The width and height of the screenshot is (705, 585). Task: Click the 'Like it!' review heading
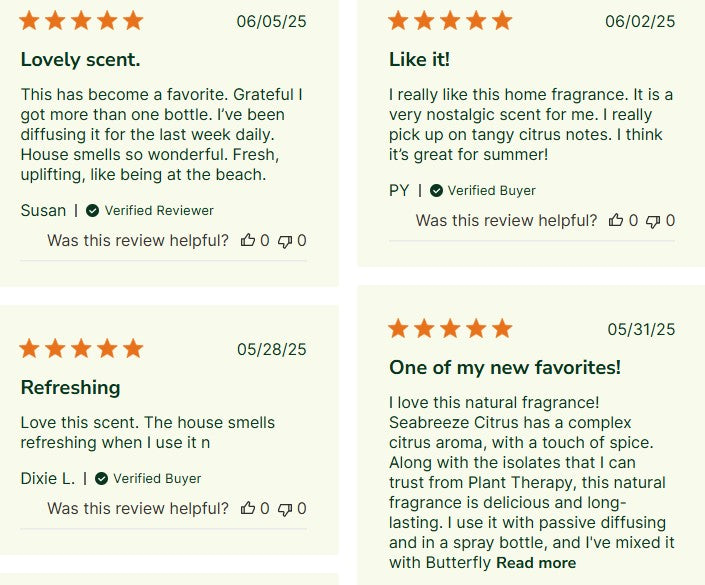(419, 59)
